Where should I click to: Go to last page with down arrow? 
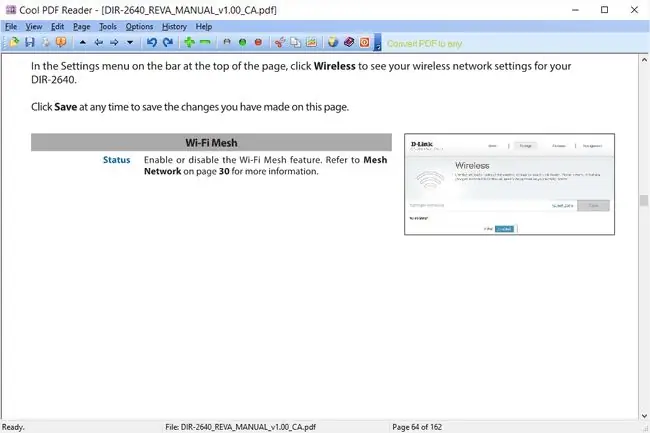130,42
